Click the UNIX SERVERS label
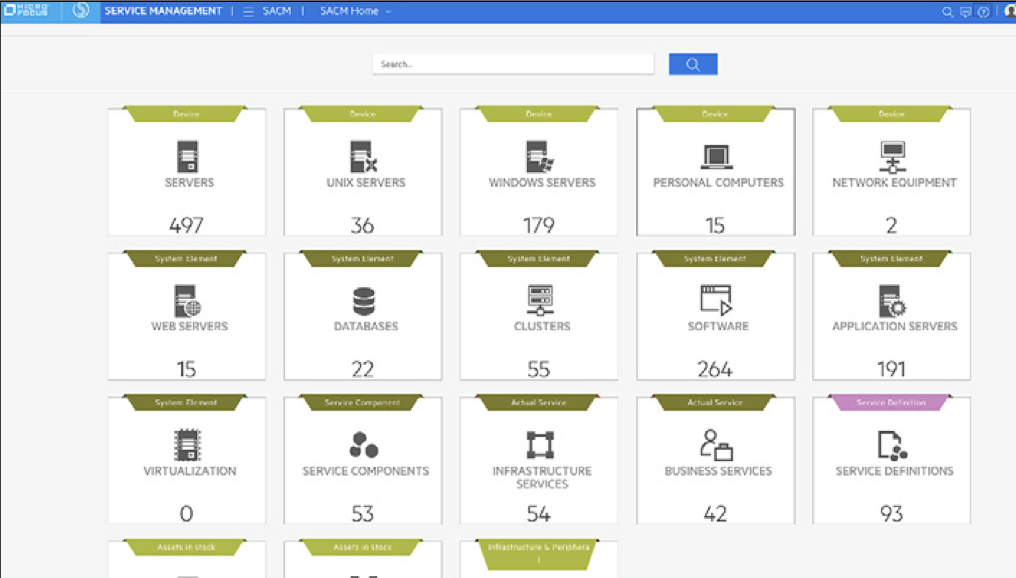 [366, 183]
